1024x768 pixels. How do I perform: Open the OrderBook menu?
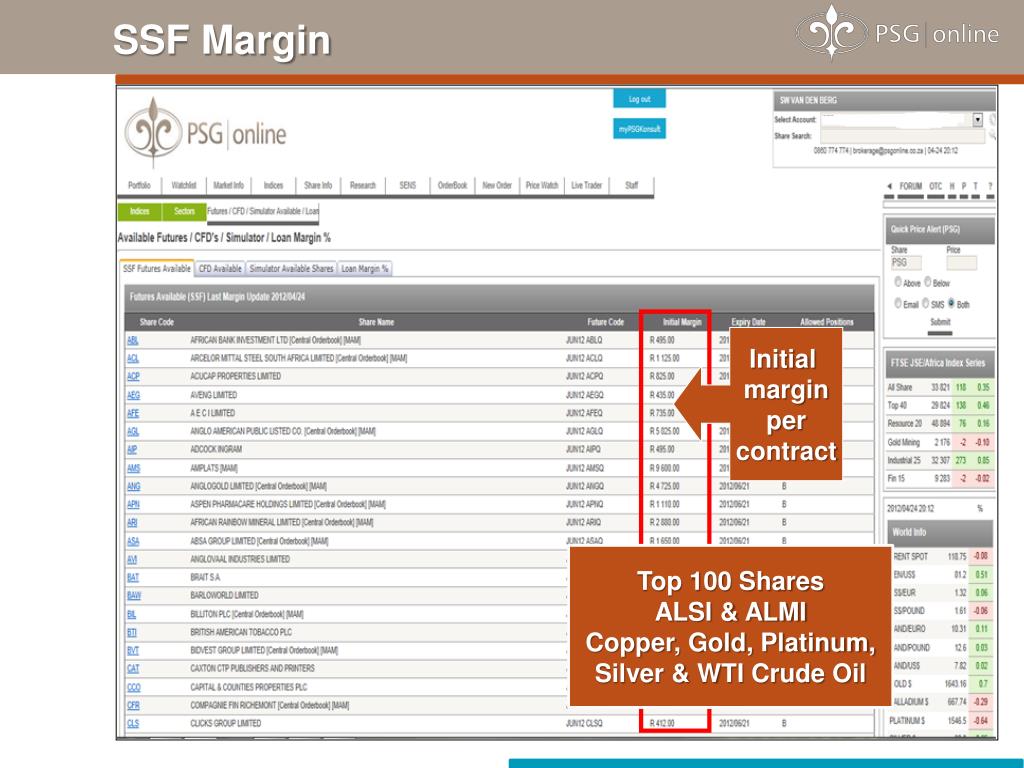(453, 185)
